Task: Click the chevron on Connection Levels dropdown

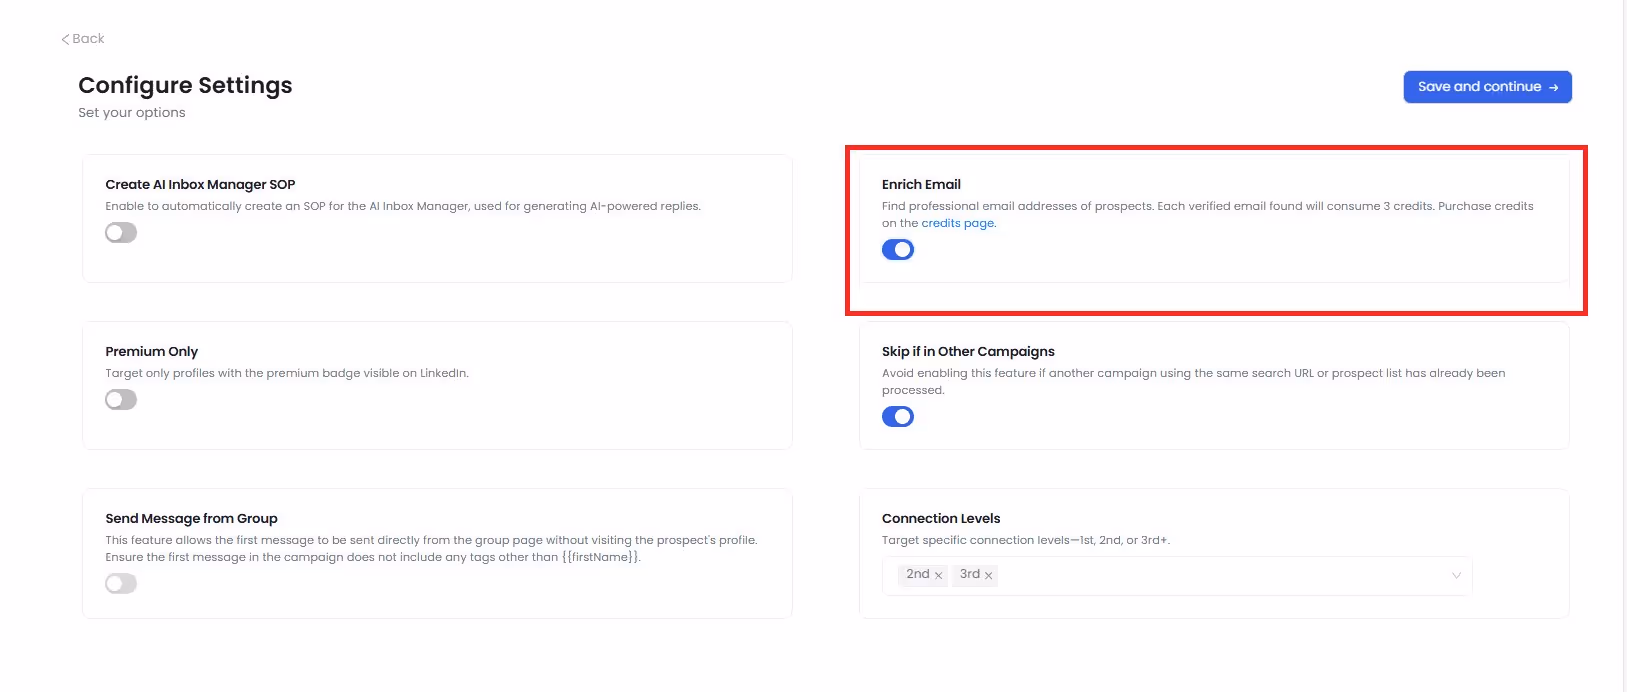Action: [1457, 576]
